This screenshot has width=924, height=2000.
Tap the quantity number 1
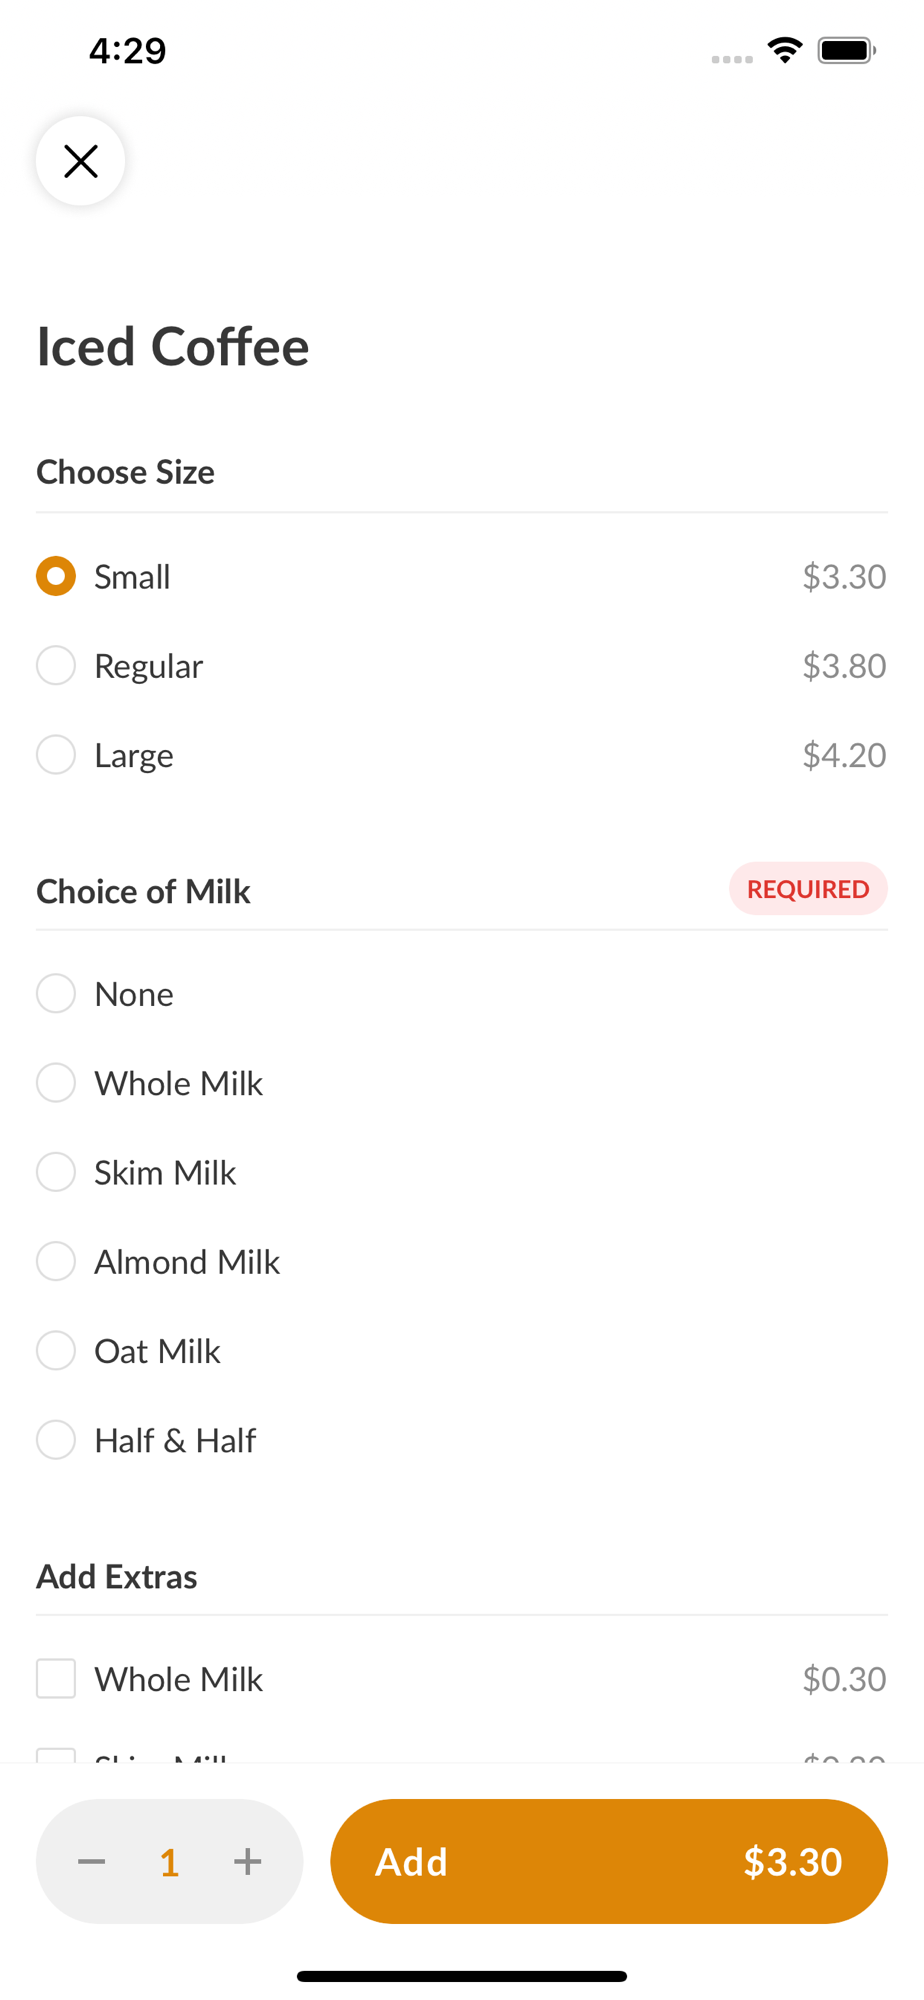pyautogui.click(x=169, y=1862)
